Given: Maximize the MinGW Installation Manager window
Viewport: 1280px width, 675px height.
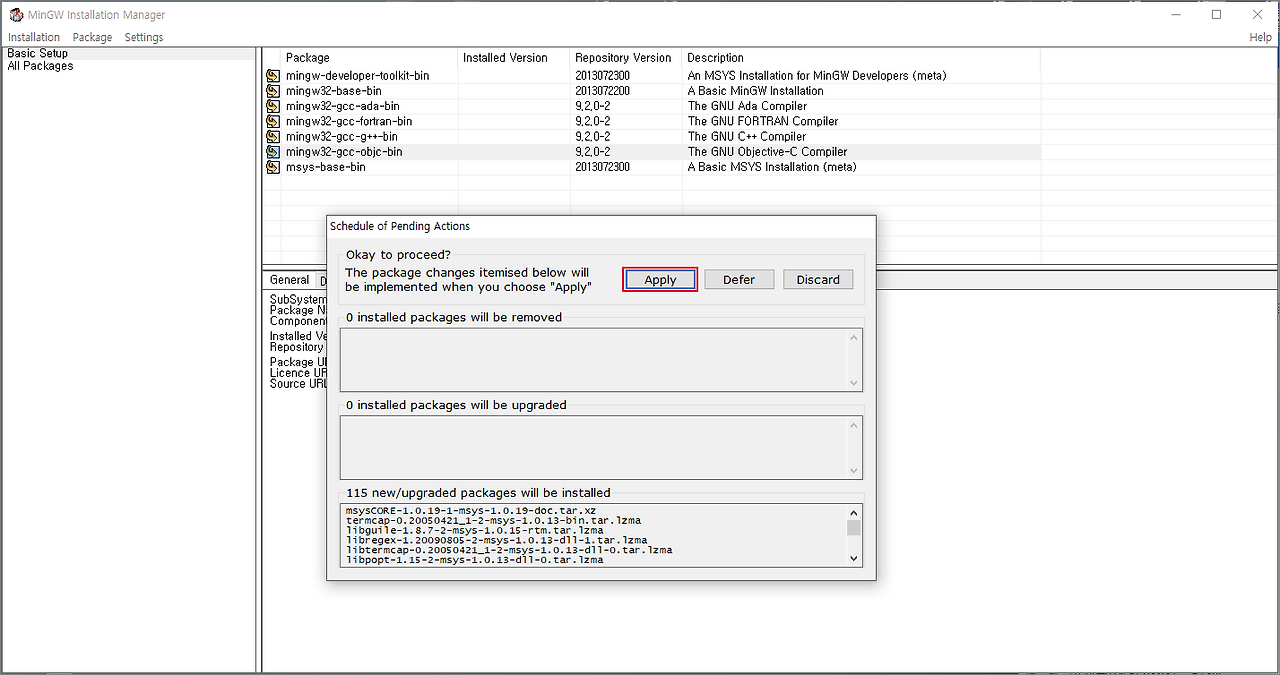Looking at the screenshot, I should point(1216,15).
